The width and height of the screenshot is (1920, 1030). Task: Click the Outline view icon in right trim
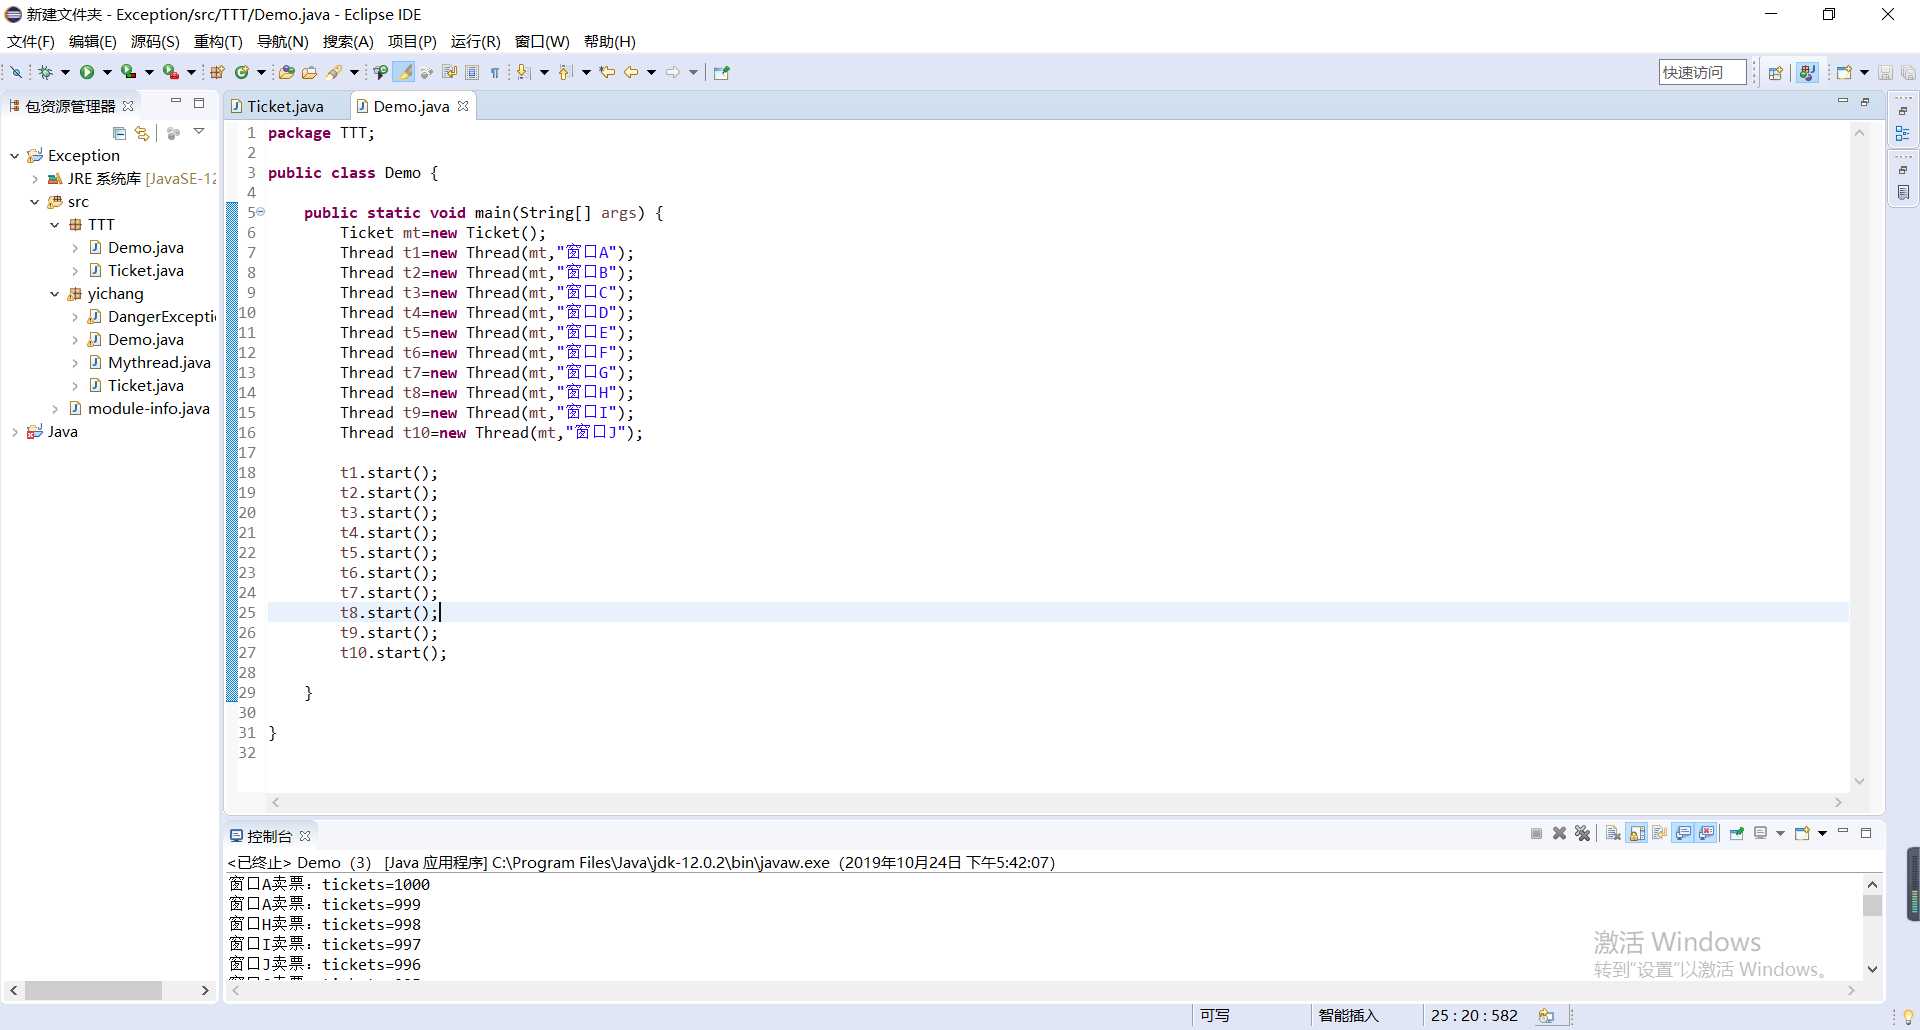click(x=1903, y=134)
